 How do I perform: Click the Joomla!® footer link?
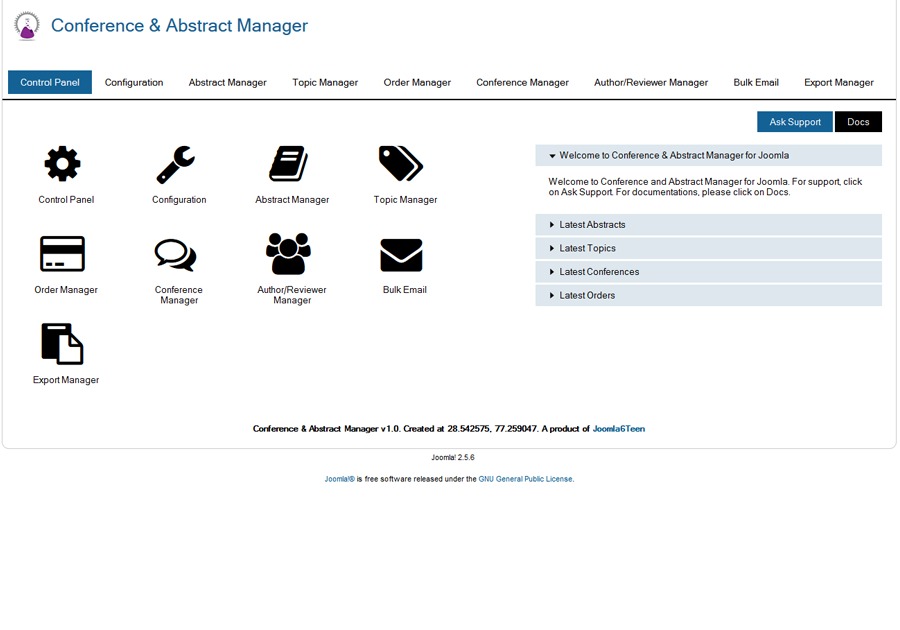pyautogui.click(x=340, y=479)
